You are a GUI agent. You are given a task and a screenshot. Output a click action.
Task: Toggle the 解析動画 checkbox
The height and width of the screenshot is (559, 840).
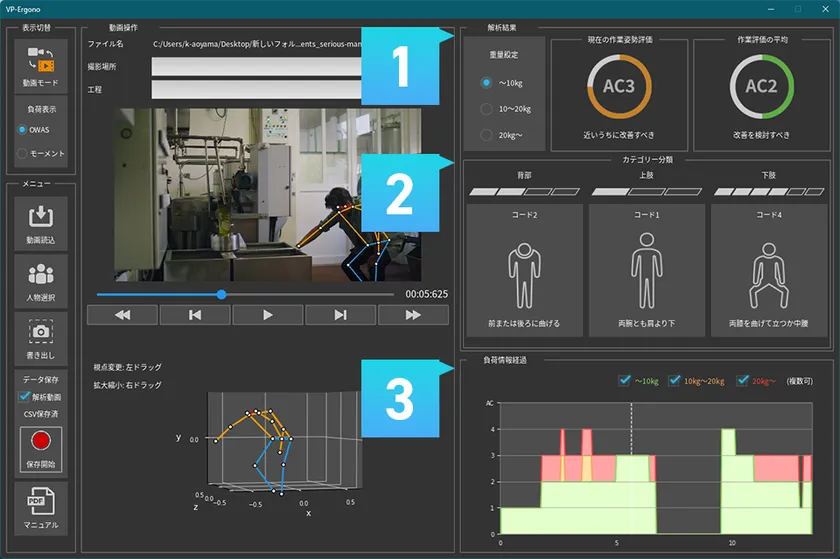click(x=24, y=397)
